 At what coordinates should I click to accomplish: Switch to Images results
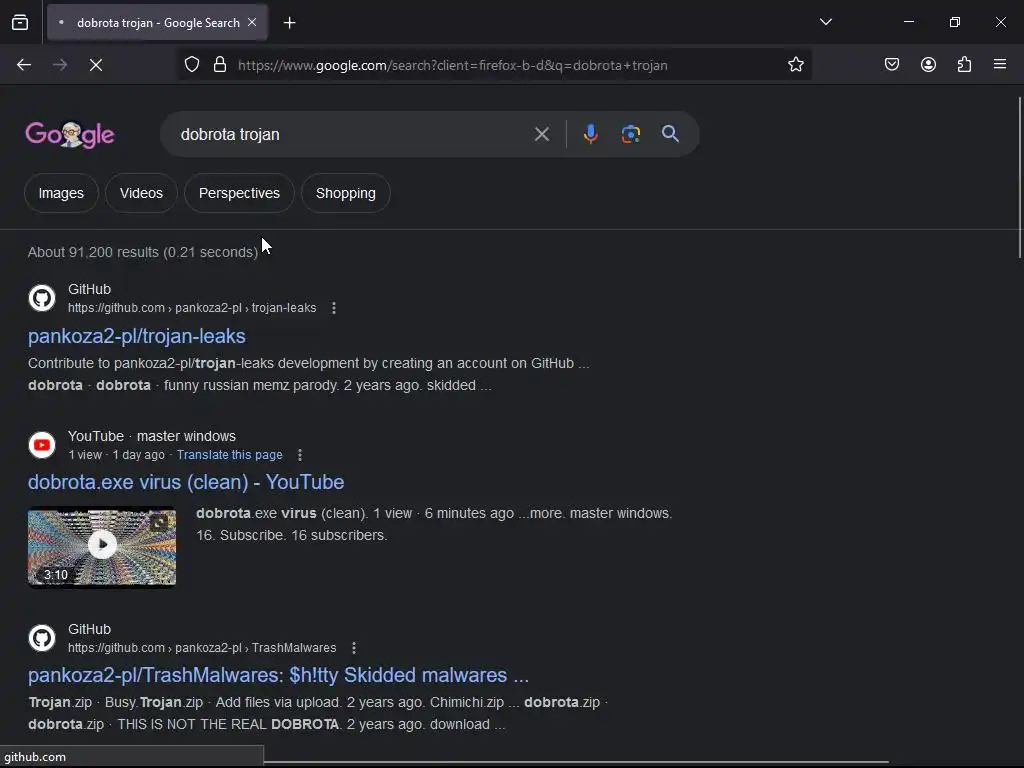pyautogui.click(x=61, y=193)
